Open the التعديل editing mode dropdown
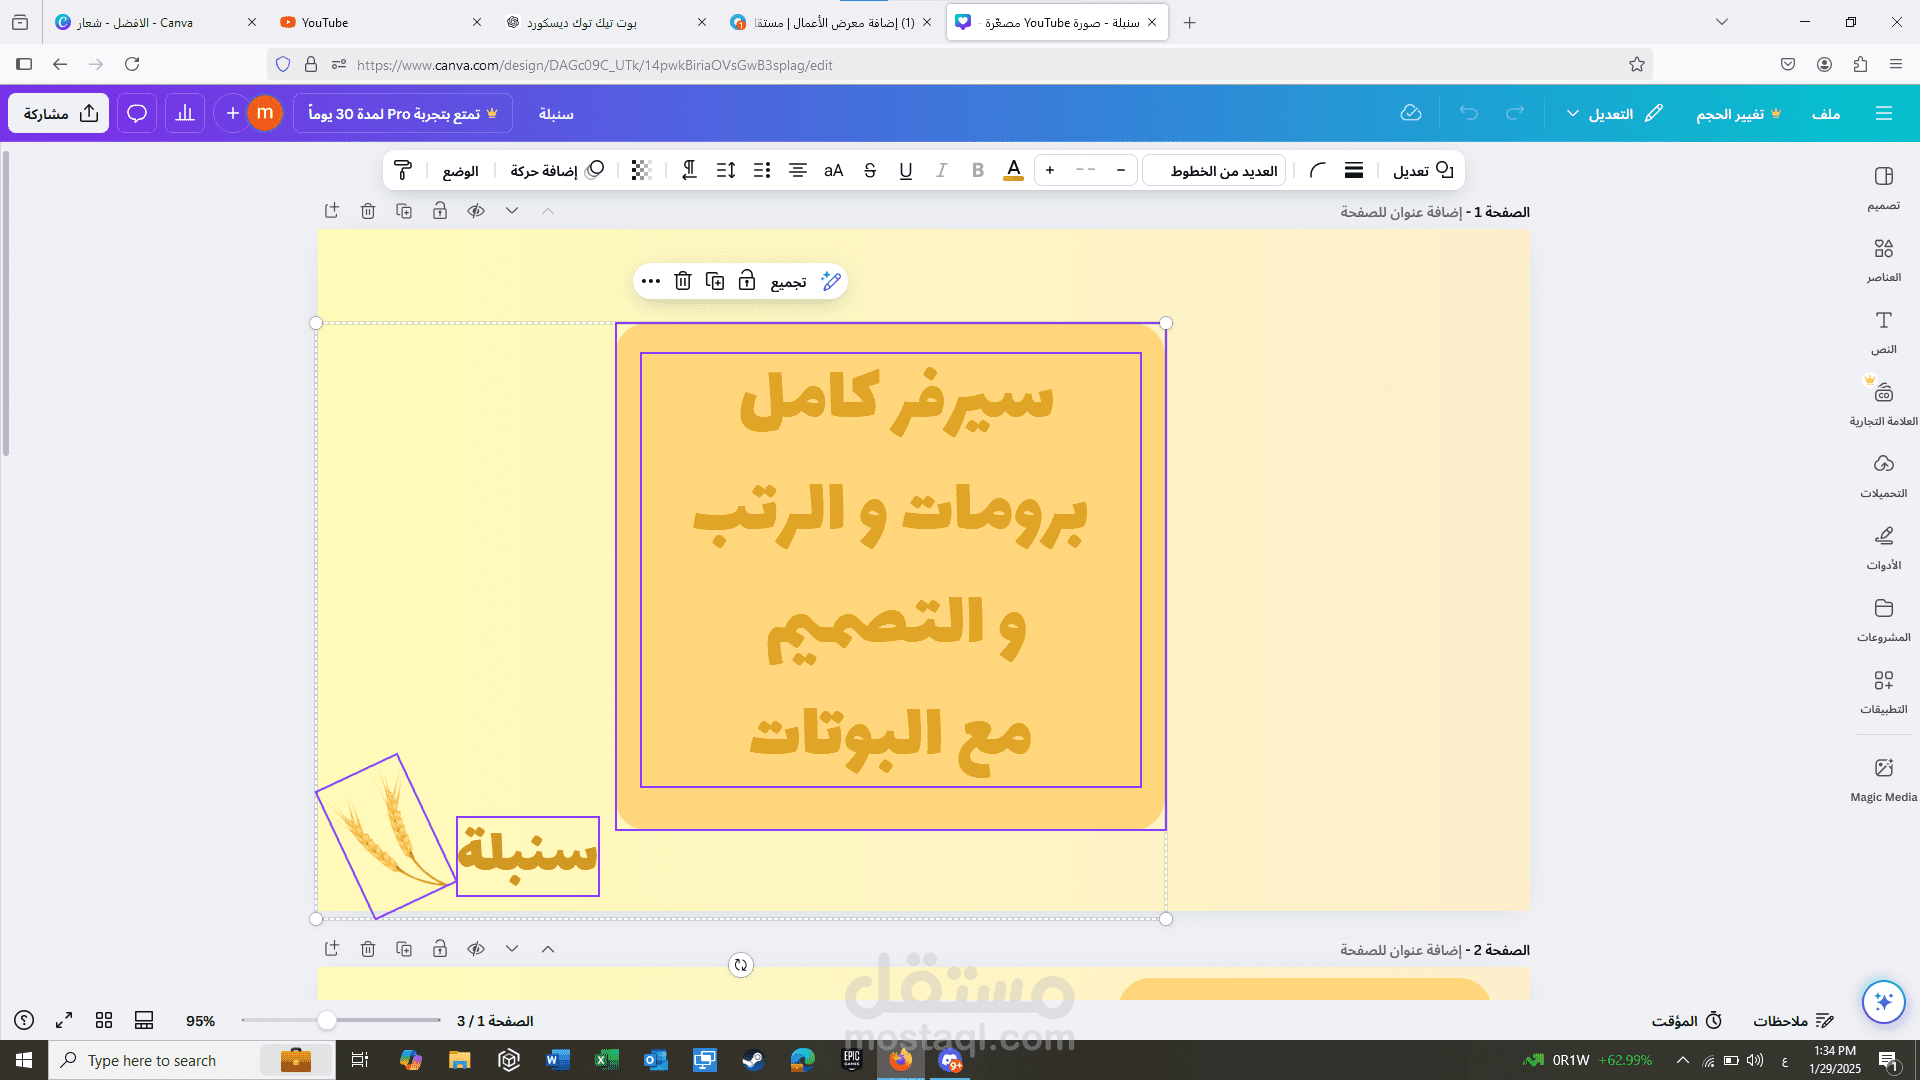 [x=1613, y=113]
